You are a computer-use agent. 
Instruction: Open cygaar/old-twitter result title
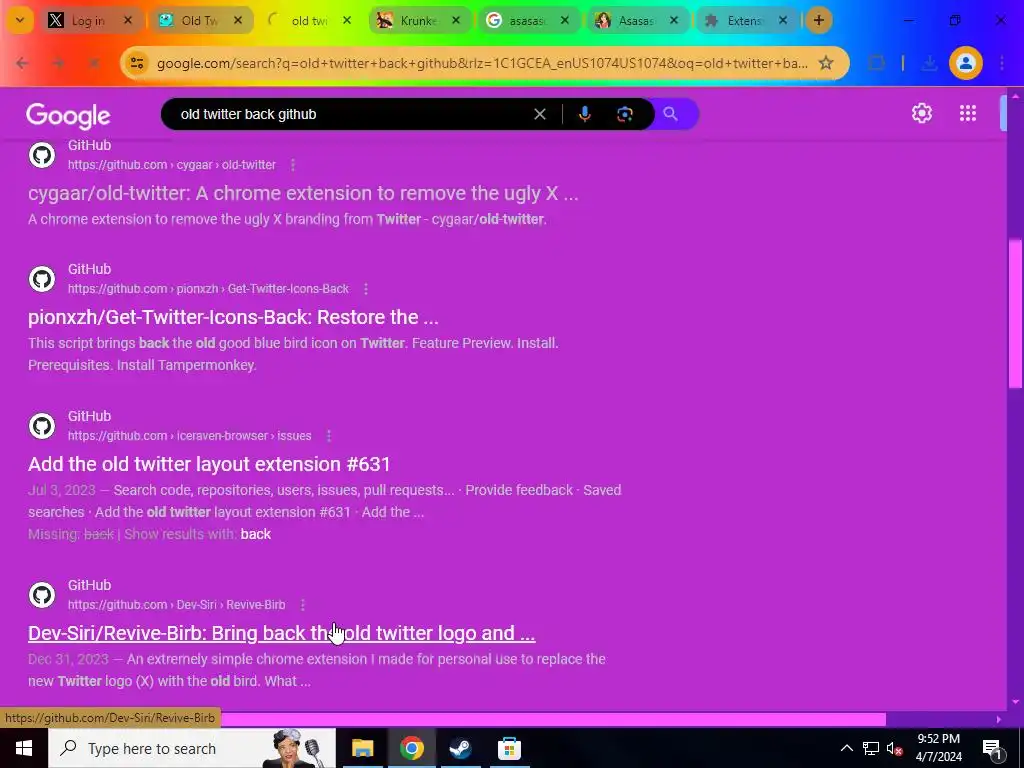303,193
